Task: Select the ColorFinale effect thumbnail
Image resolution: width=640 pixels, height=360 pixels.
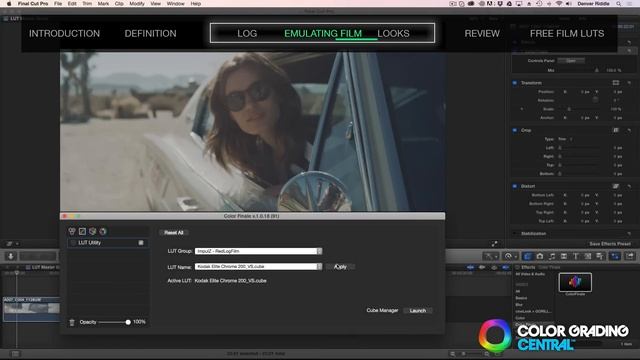Action: pyautogui.click(x=575, y=282)
